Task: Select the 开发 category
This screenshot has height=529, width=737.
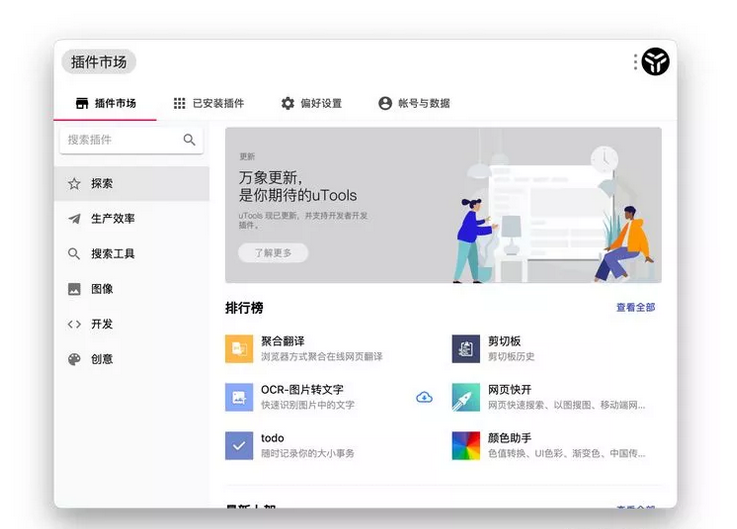Action: [132, 324]
